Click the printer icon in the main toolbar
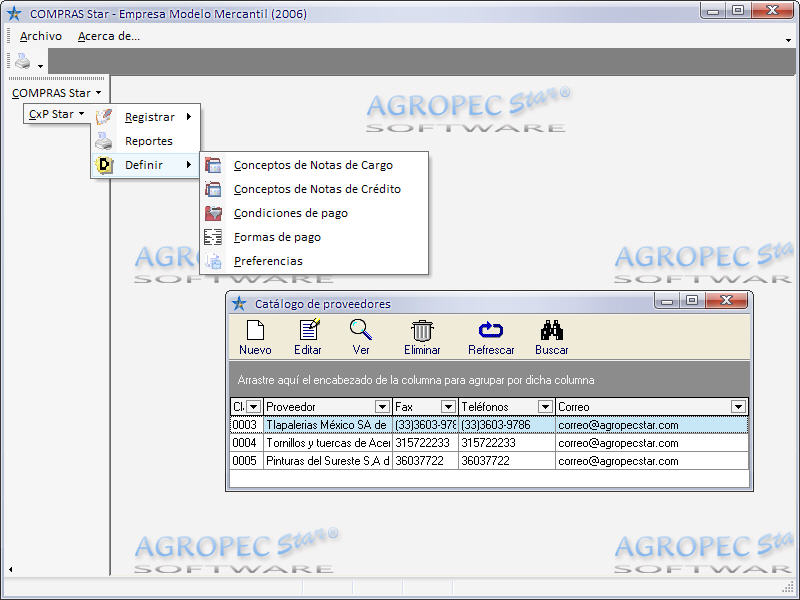The width and height of the screenshot is (800, 600). [22, 61]
